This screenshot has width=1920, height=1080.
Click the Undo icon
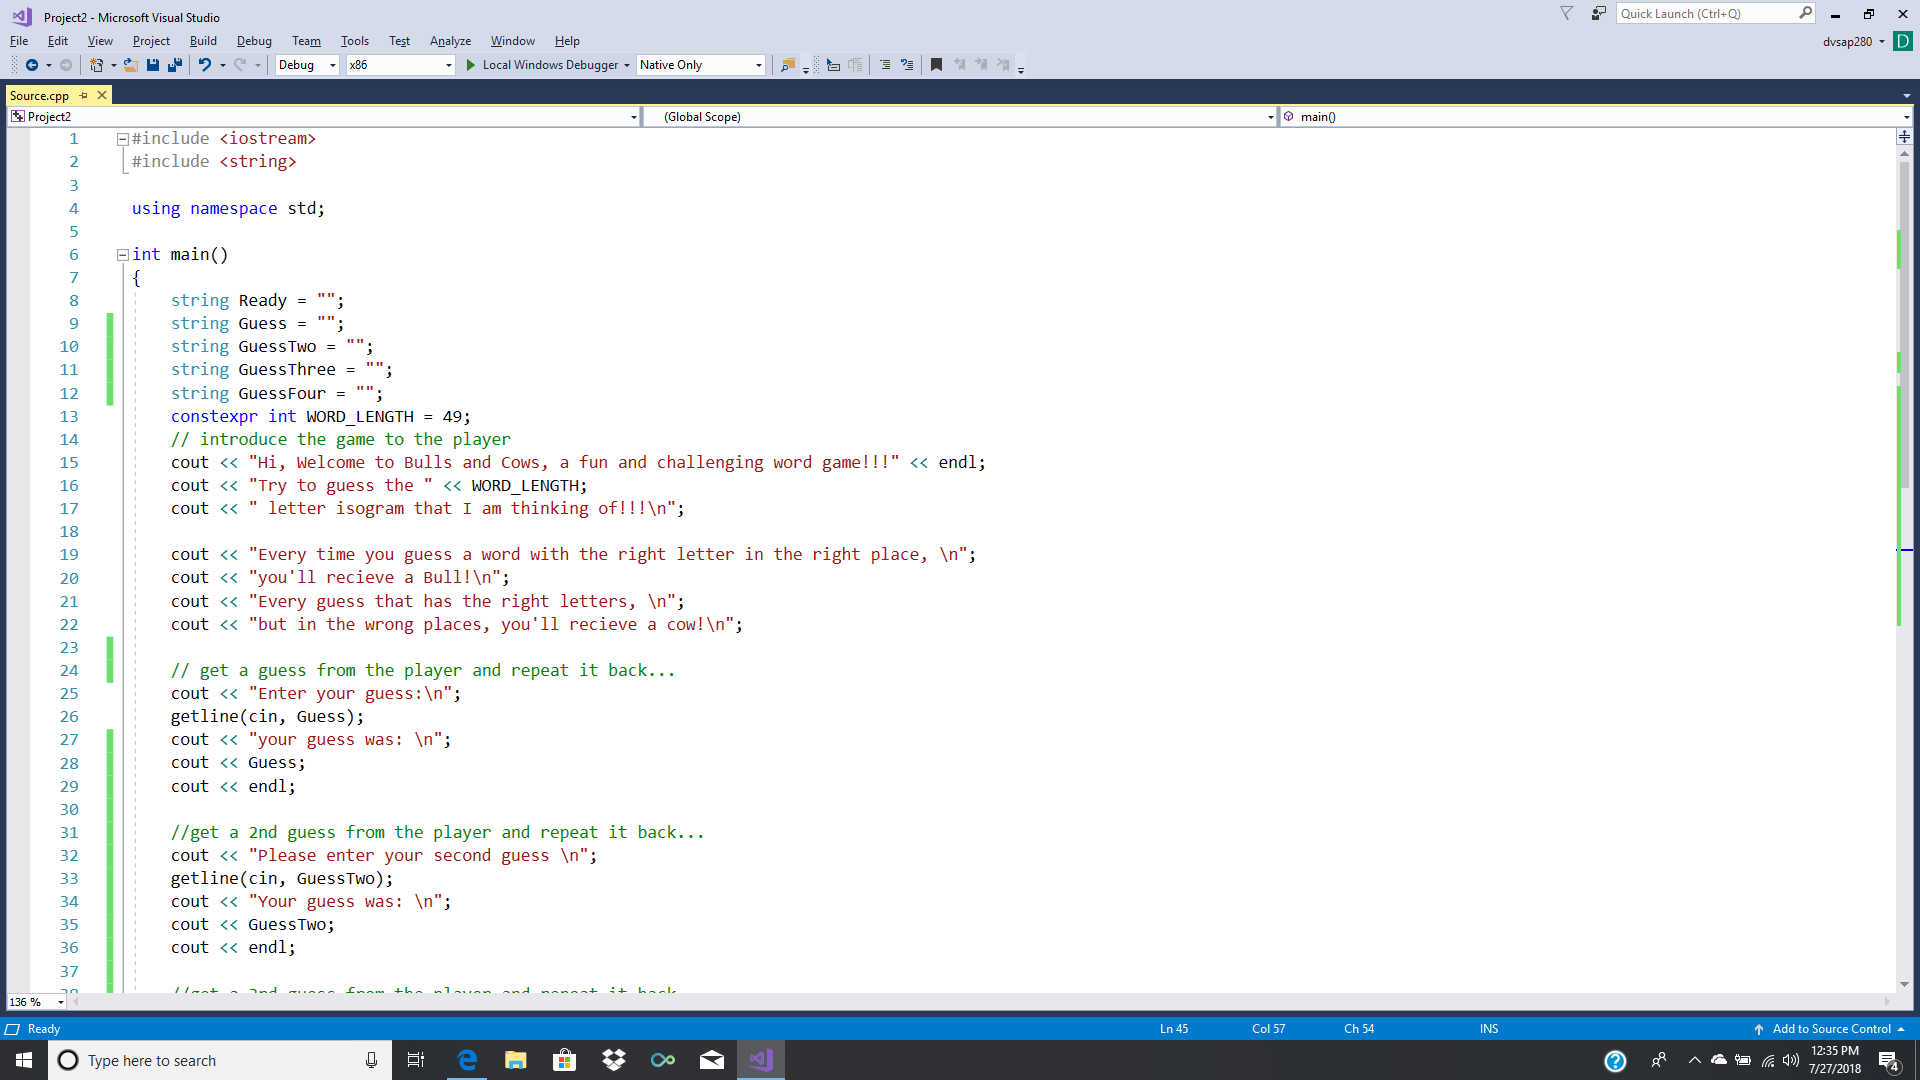(205, 65)
